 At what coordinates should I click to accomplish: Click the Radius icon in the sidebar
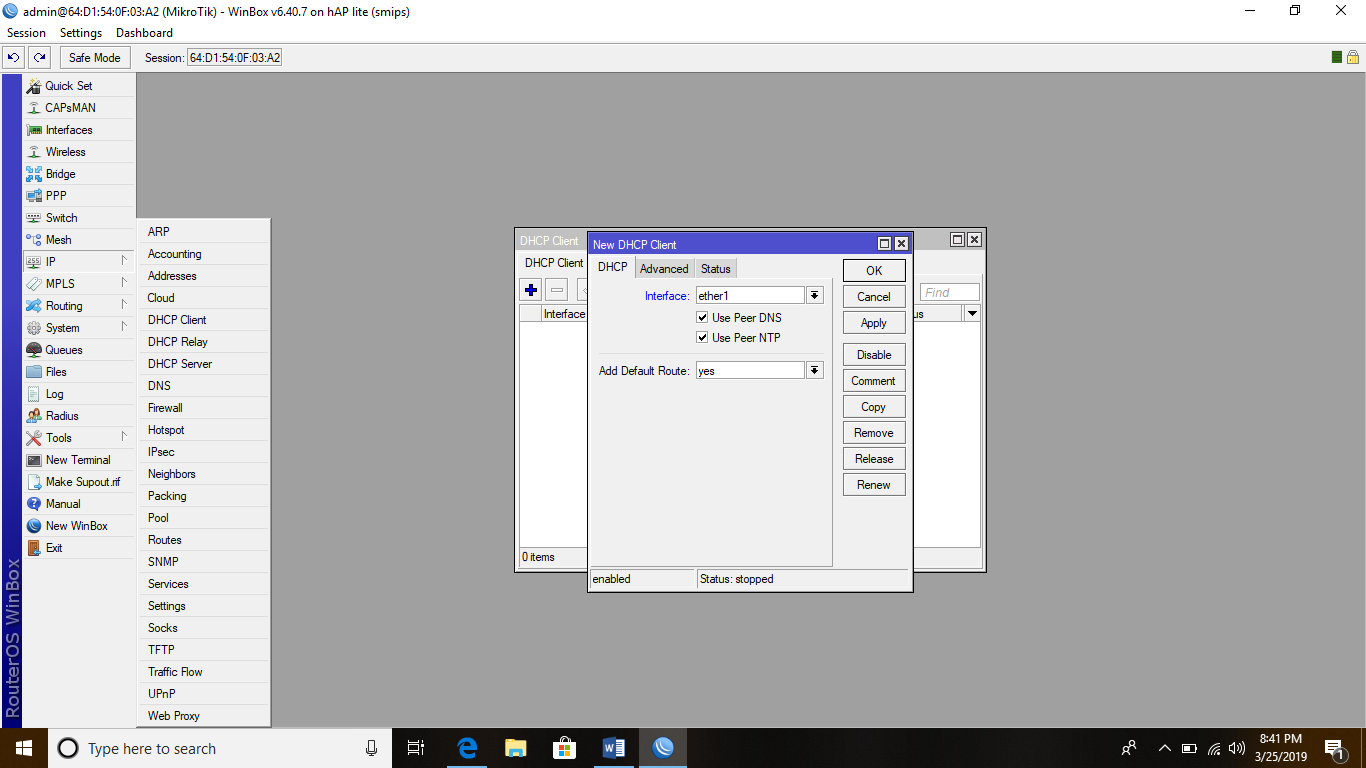point(34,416)
